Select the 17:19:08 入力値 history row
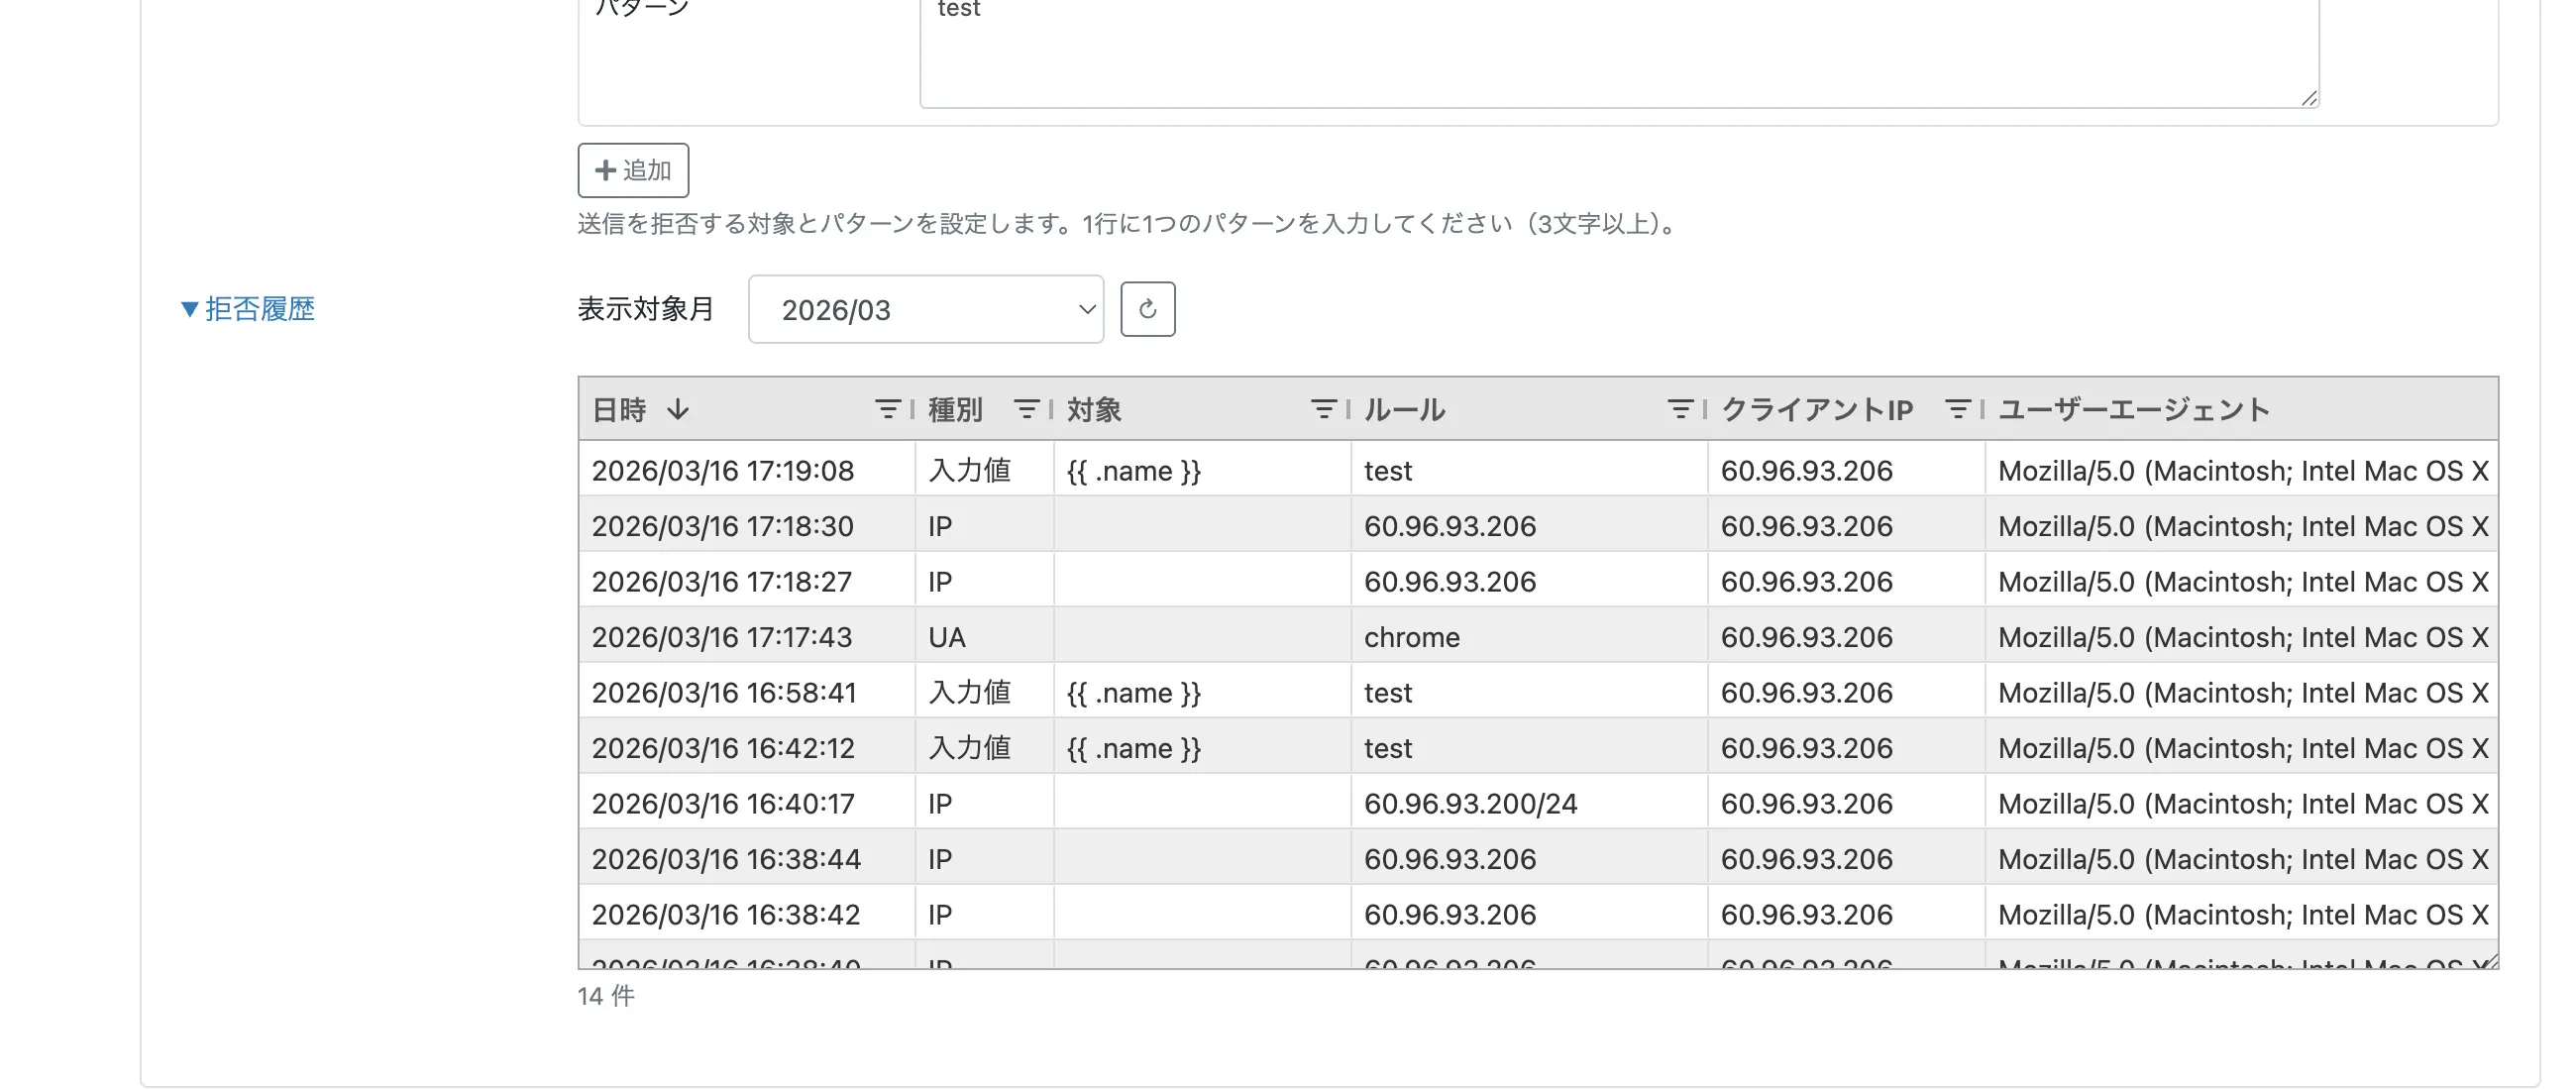The image size is (2576, 1090). (970, 470)
